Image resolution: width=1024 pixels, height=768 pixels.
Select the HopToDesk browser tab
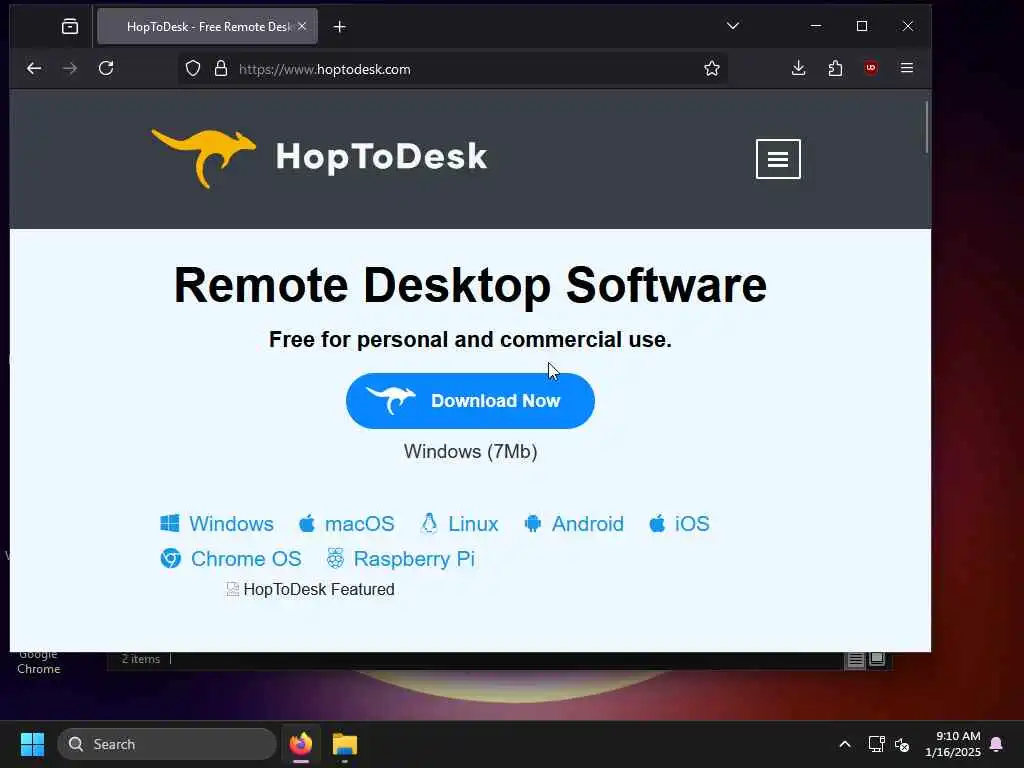(x=207, y=26)
